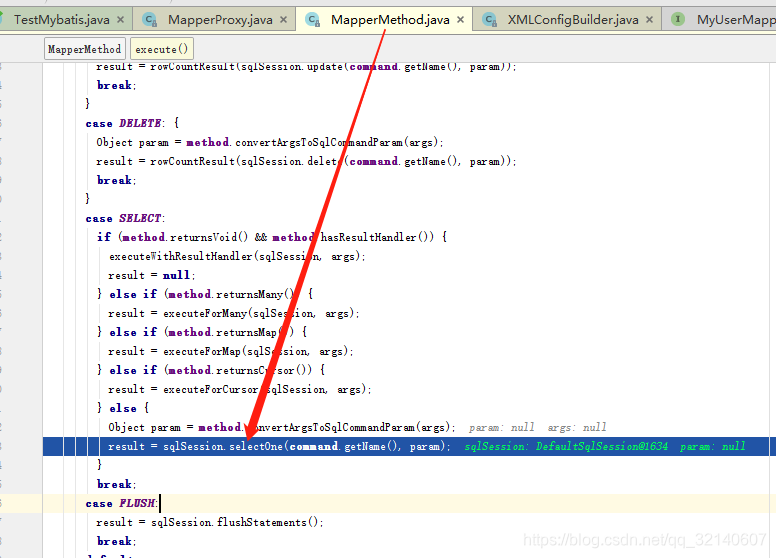Click the 'result = null;' line
776x558 pixels.
152,275
